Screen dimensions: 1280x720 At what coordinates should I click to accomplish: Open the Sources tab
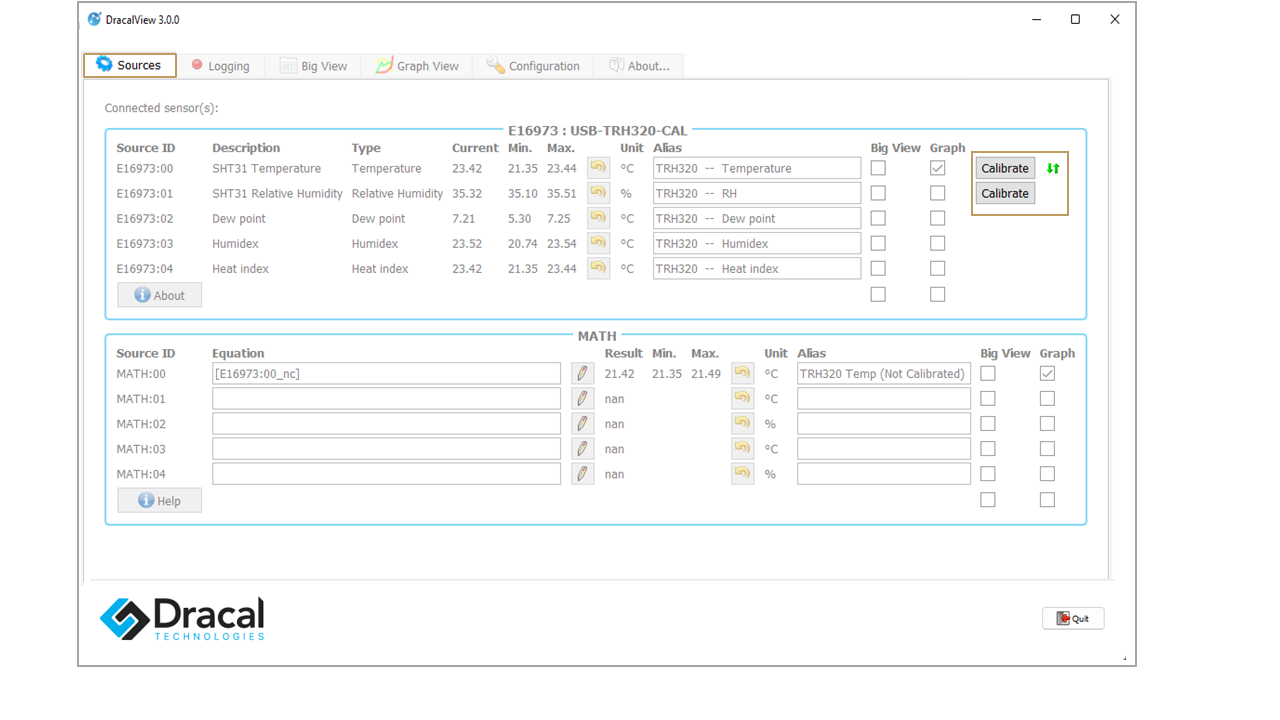coord(130,65)
